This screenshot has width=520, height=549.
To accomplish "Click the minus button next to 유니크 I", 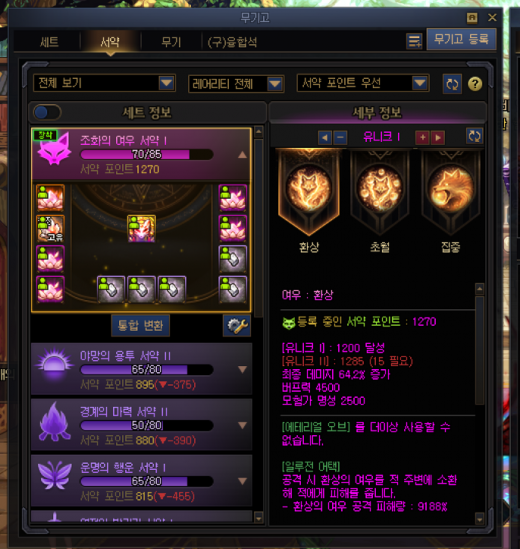I will pos(340,137).
